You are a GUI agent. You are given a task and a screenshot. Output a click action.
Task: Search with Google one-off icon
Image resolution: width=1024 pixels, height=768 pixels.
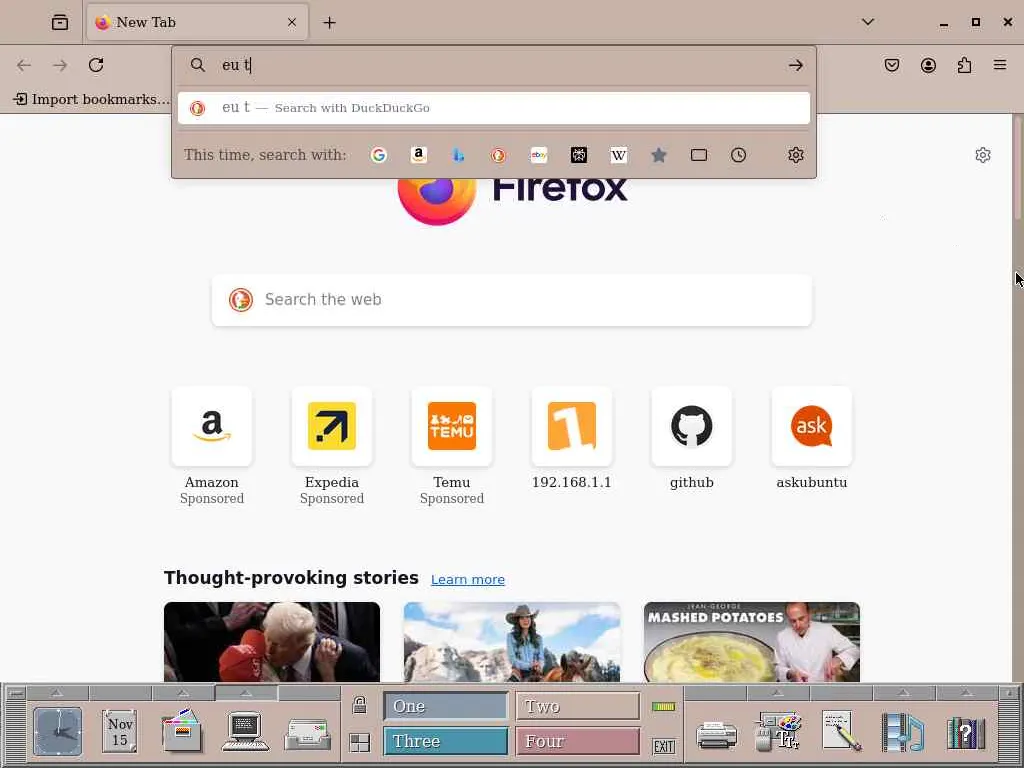pos(379,155)
